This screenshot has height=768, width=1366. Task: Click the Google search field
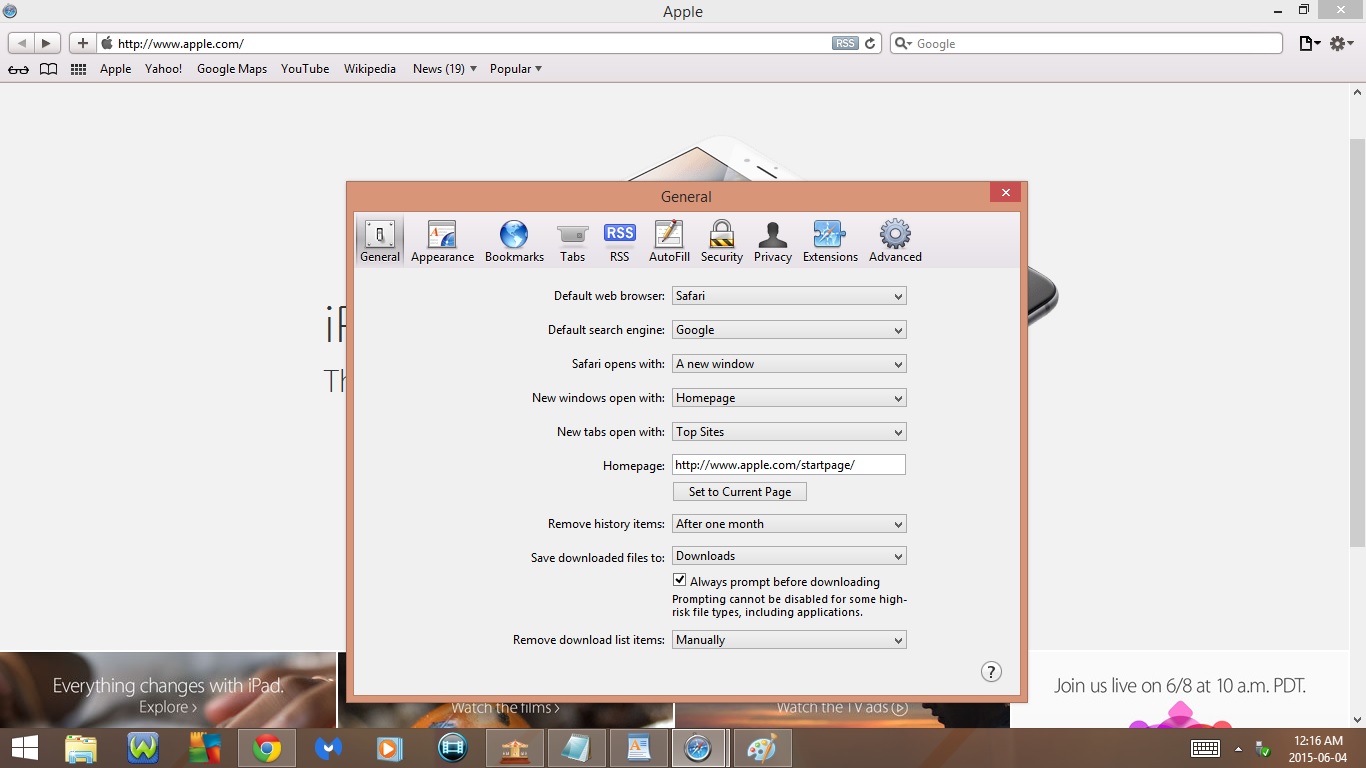tap(1086, 44)
